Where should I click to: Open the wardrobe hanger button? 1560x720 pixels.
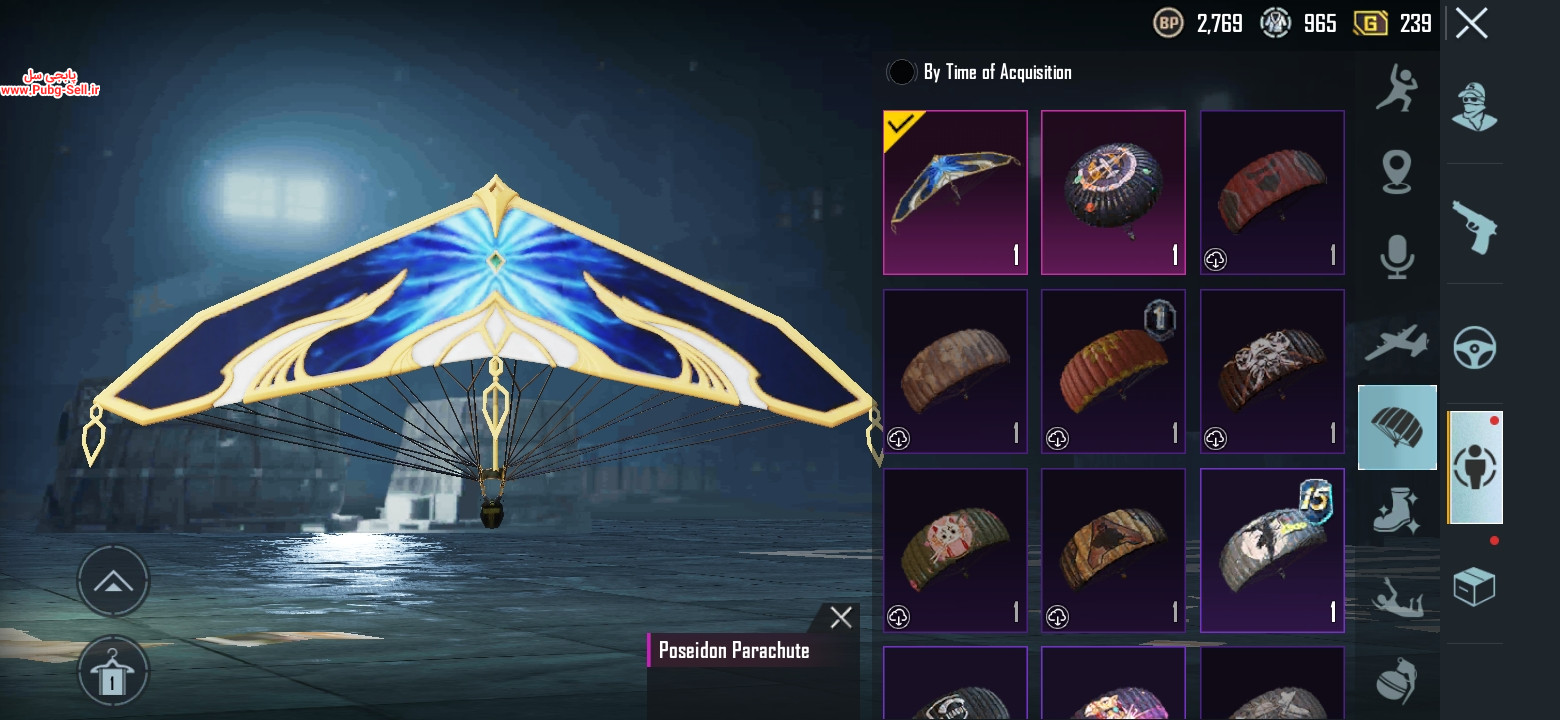point(113,672)
